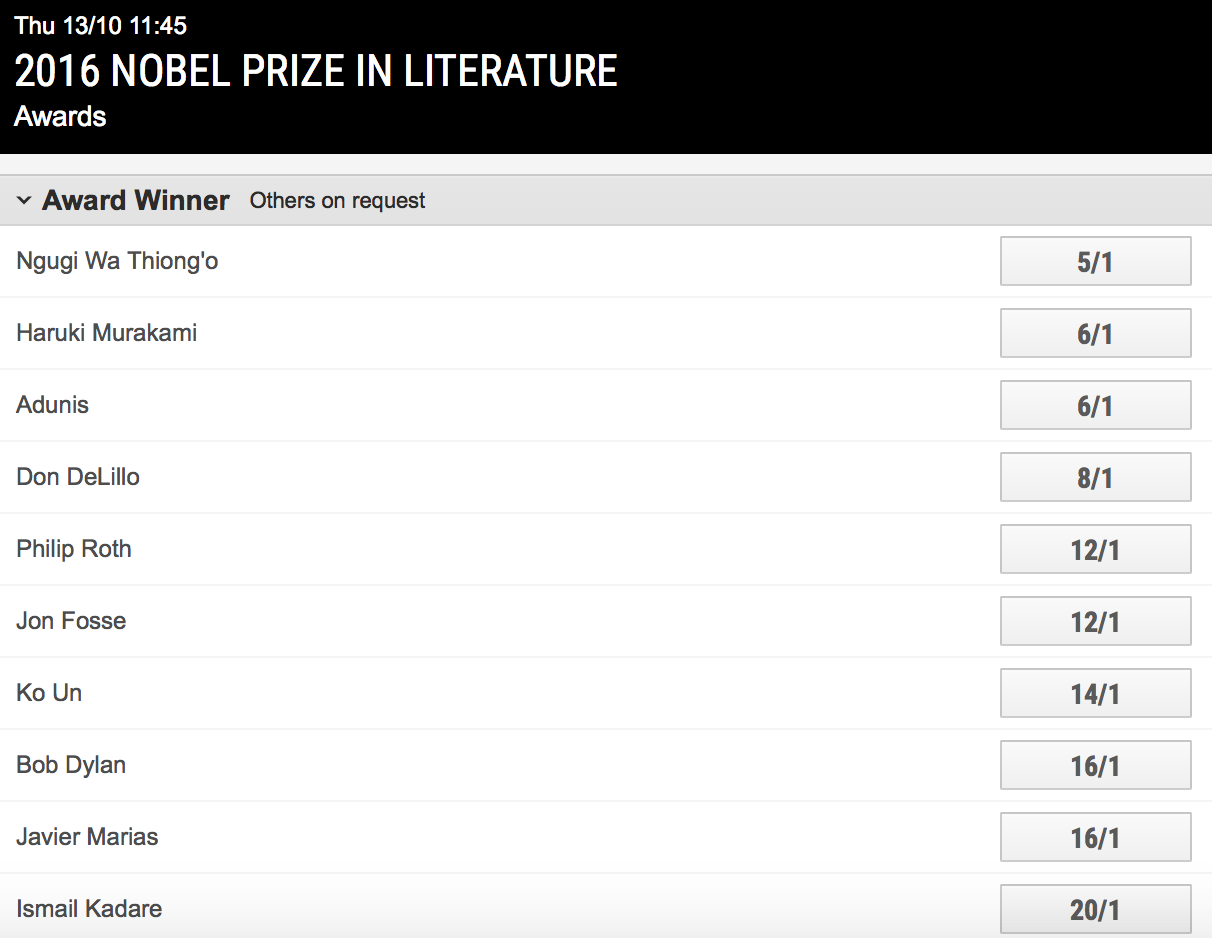The height and width of the screenshot is (938, 1212).
Task: Select Ko Un's 14/1 odds button
Action: [x=1095, y=694]
